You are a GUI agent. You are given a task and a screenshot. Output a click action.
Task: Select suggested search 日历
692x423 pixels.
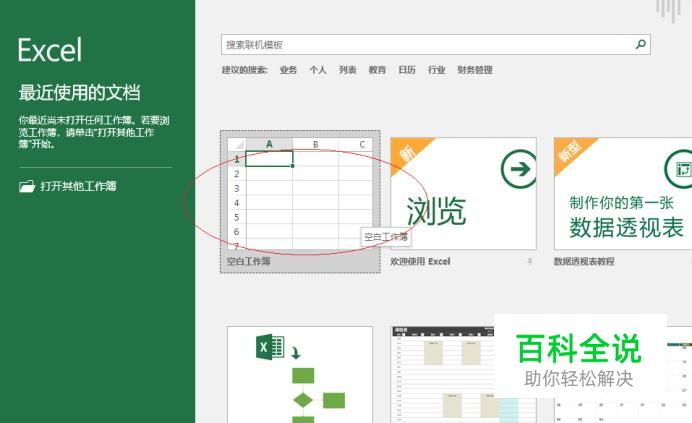tap(406, 70)
